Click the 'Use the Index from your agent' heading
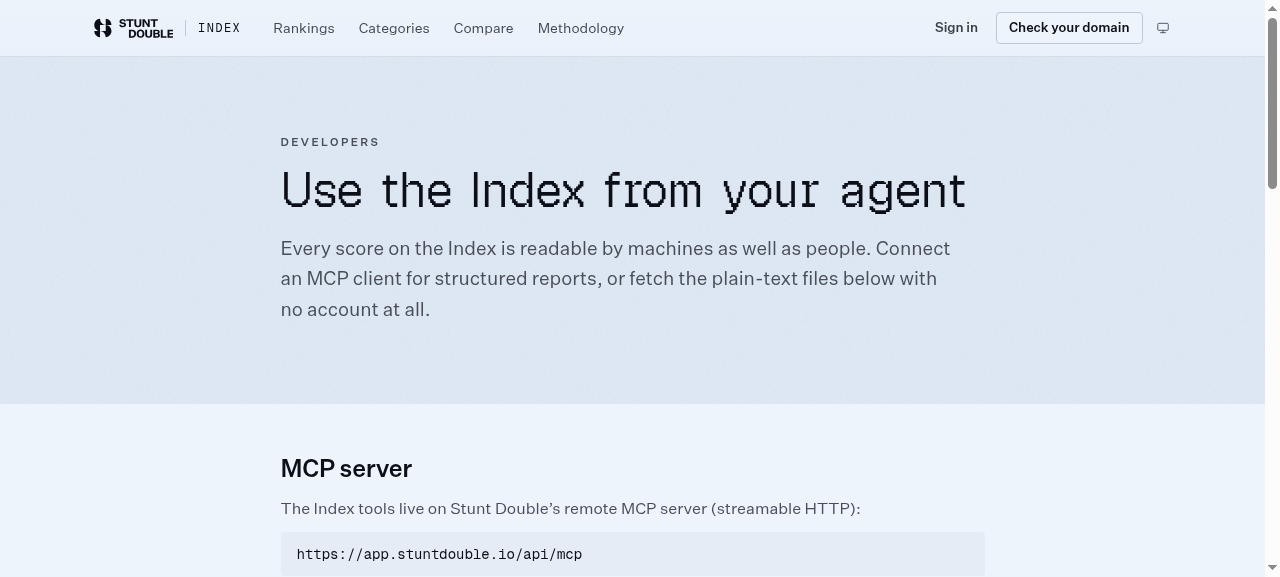 624,190
